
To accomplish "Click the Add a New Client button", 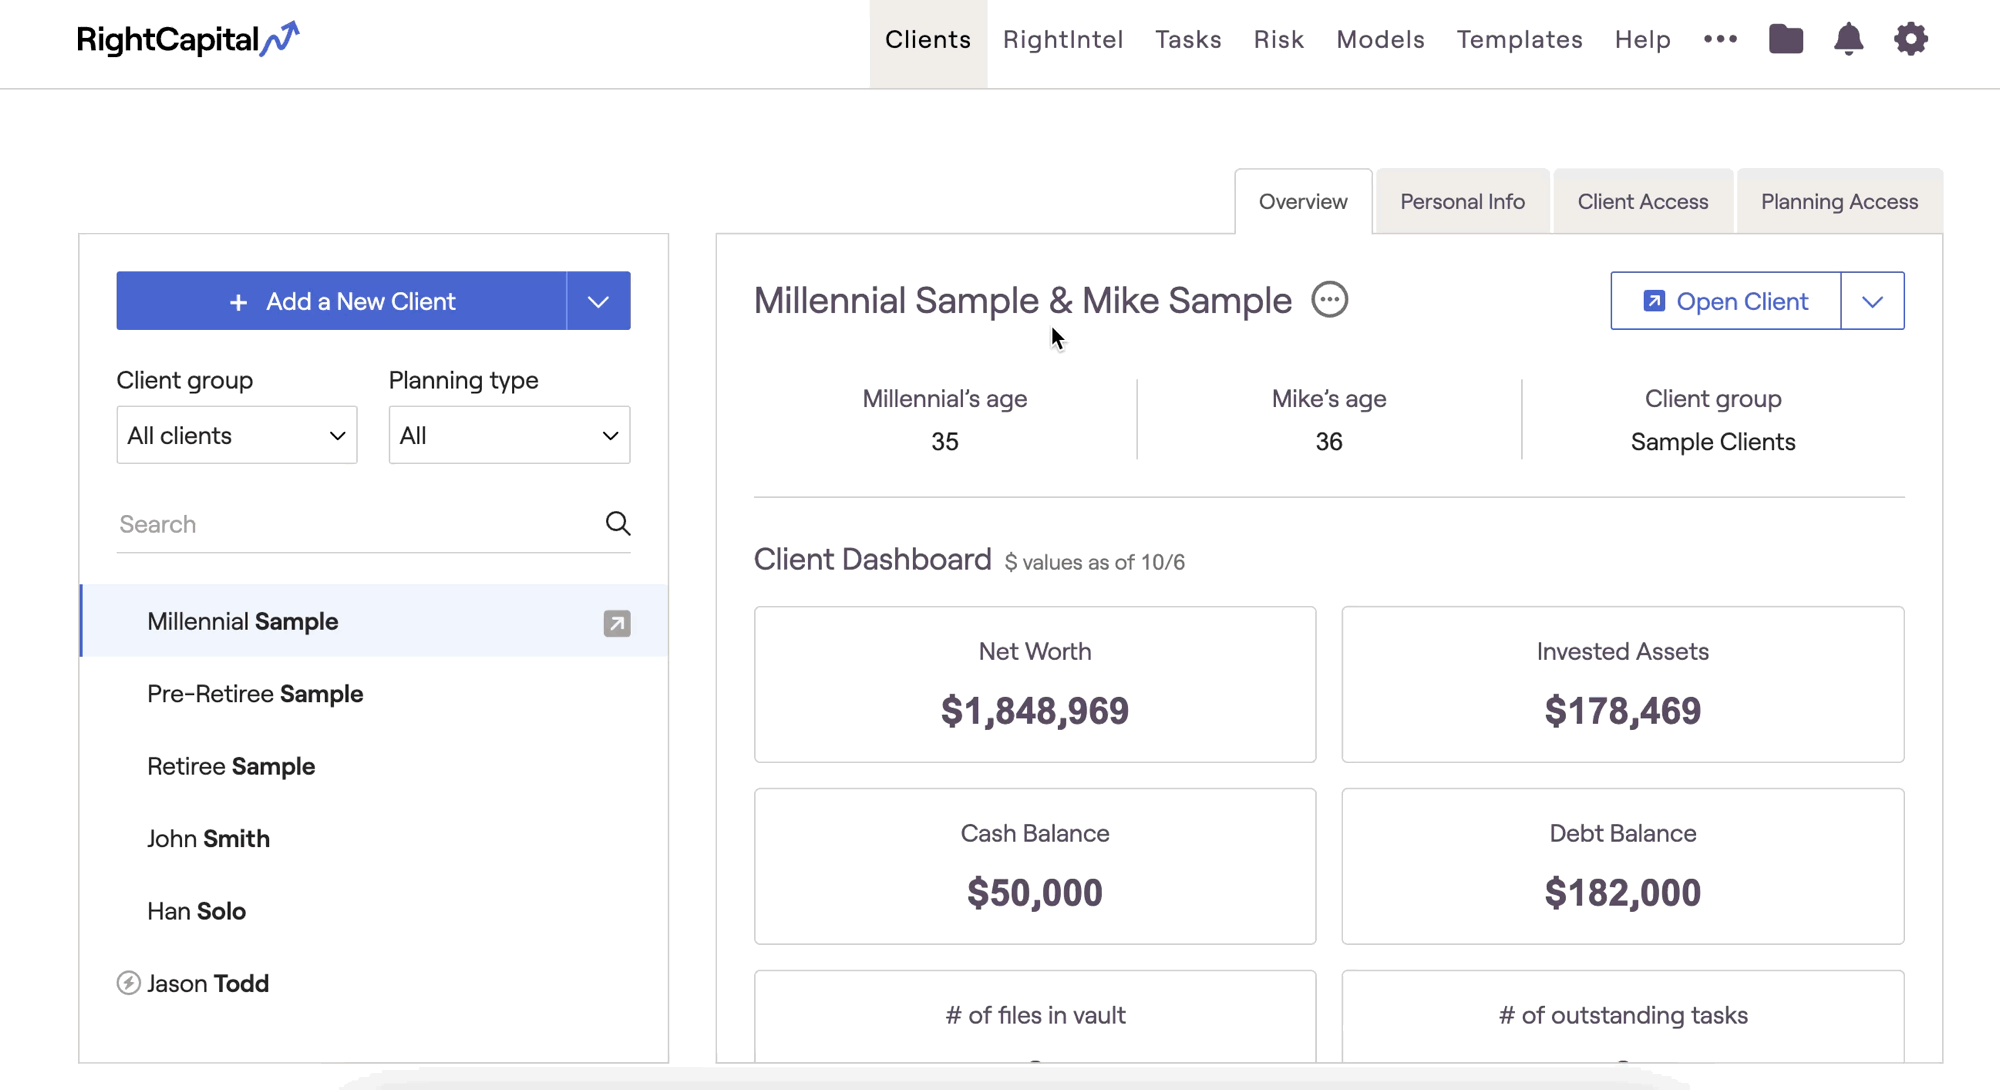I will pos(342,301).
